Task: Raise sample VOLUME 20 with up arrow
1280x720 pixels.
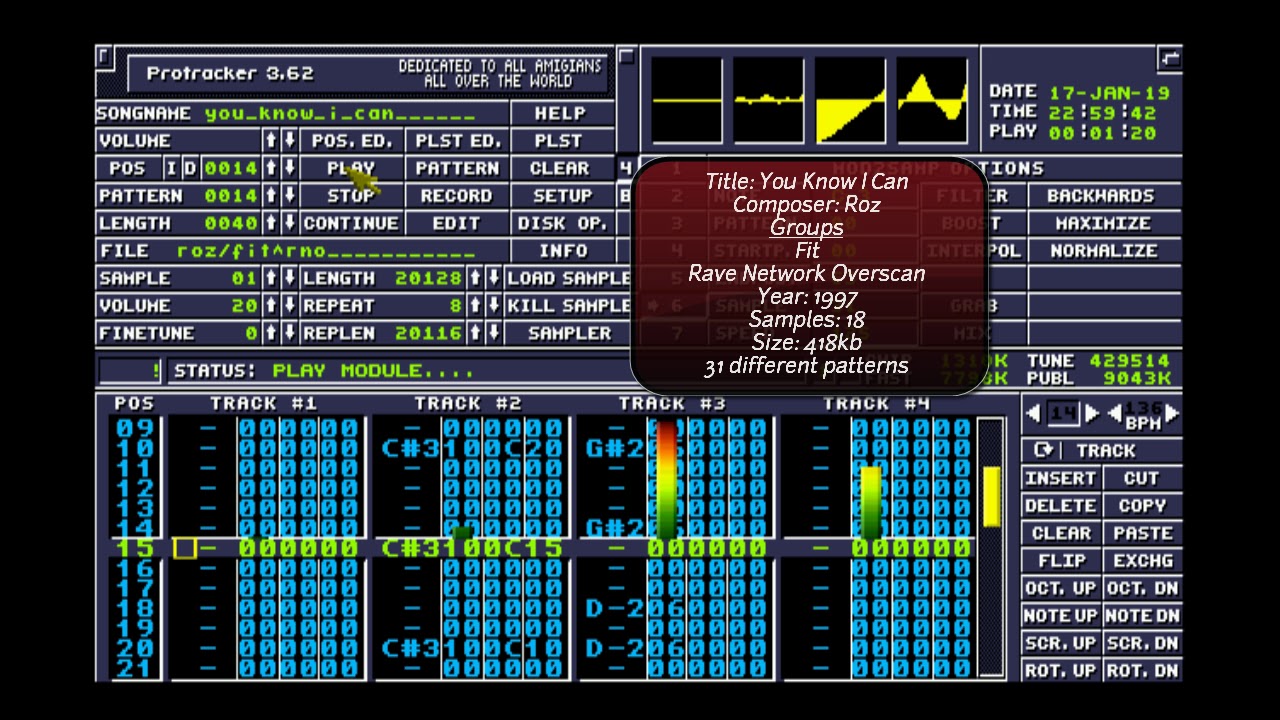Action: tap(270, 306)
